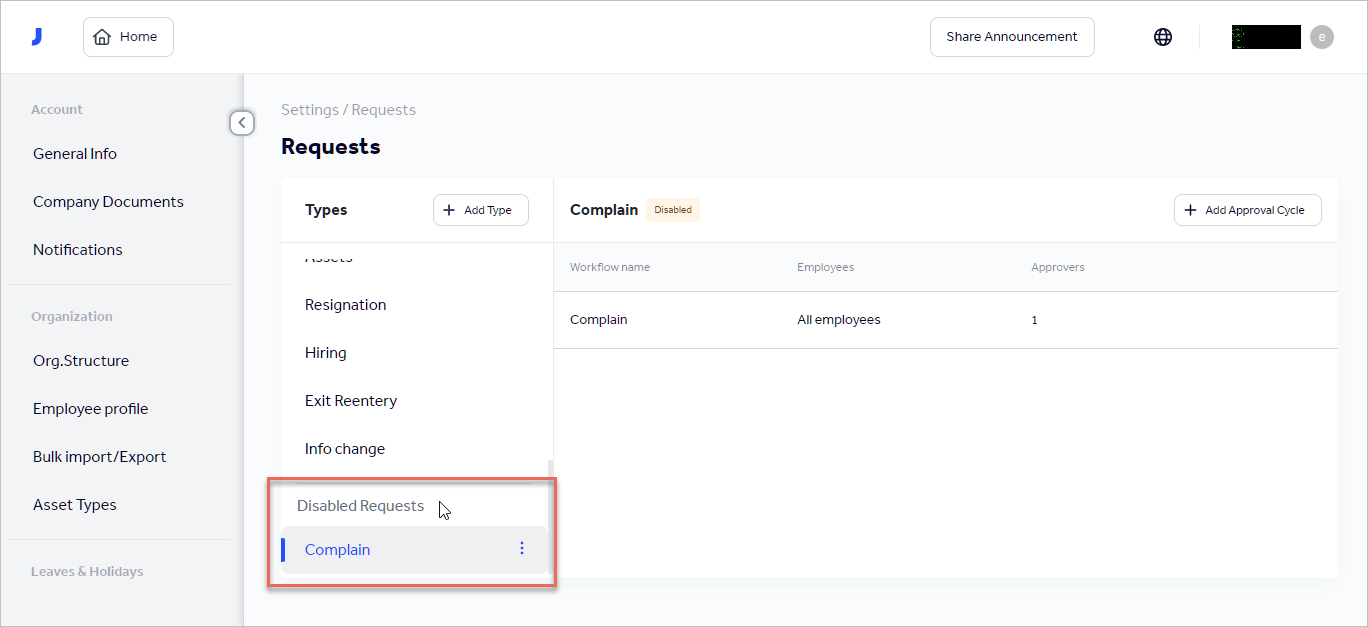The height and width of the screenshot is (627, 1368).
Task: Select the Hiring request type
Action: 325,352
